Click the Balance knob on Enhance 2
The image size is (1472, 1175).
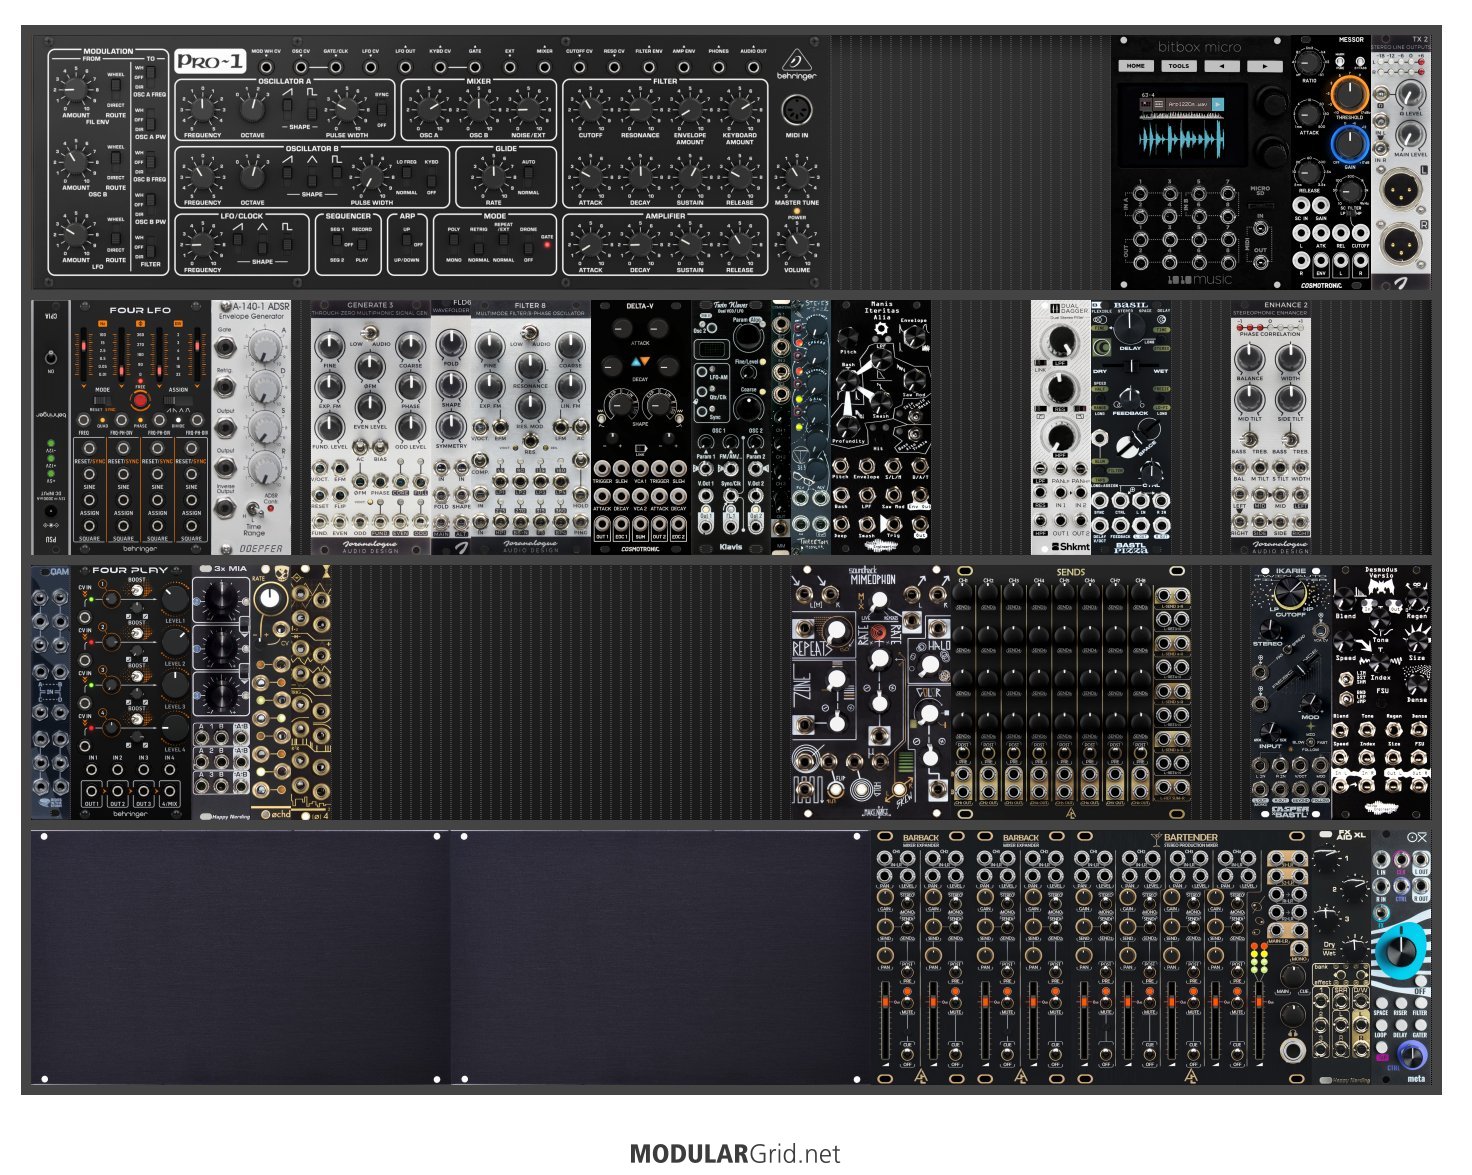(1250, 360)
